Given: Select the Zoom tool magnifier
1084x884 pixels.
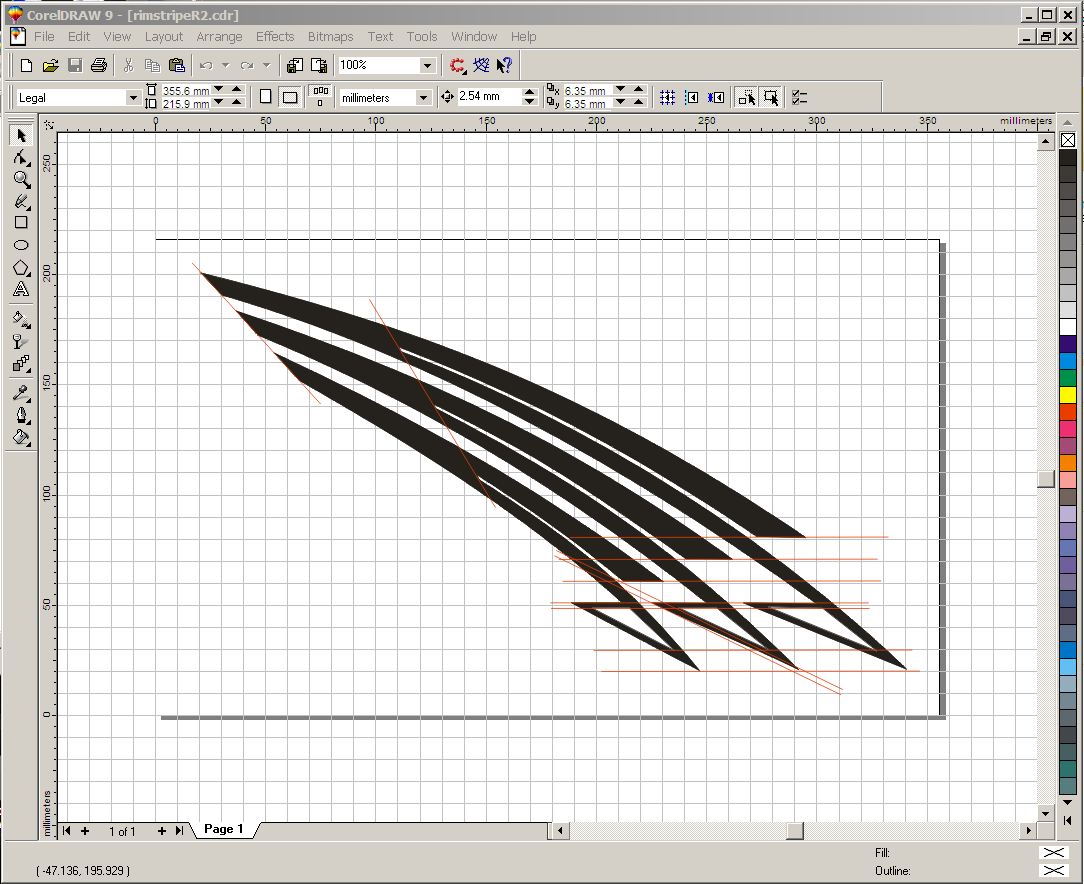Looking at the screenshot, I should coord(21,179).
